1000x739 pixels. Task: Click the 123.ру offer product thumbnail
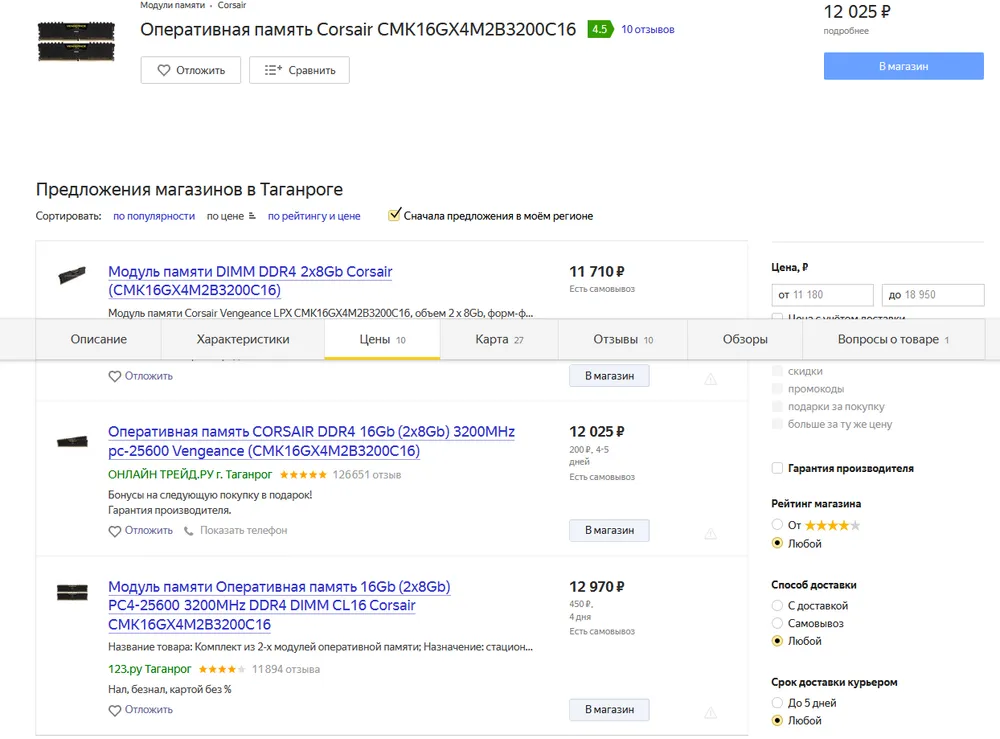[72, 593]
